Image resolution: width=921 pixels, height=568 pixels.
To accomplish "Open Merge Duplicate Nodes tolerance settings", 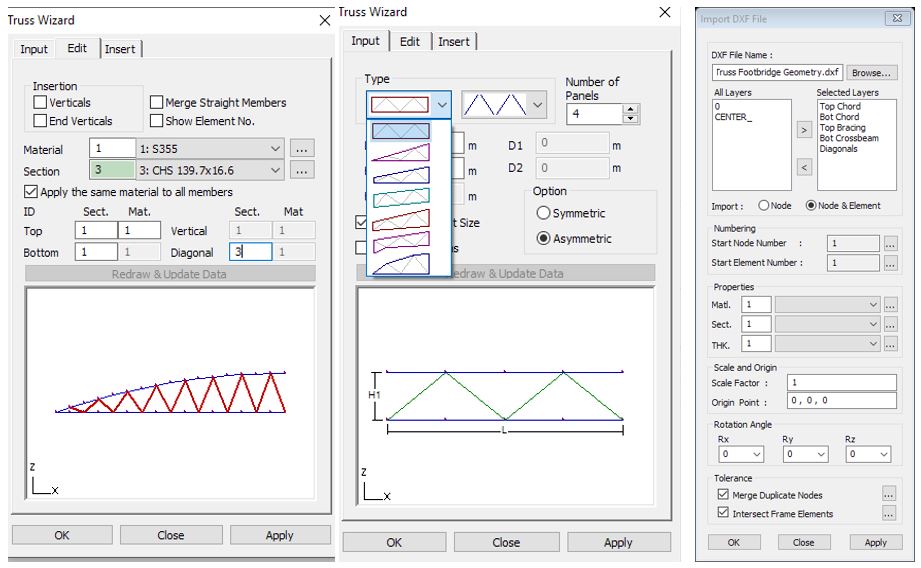I will (x=889, y=494).
